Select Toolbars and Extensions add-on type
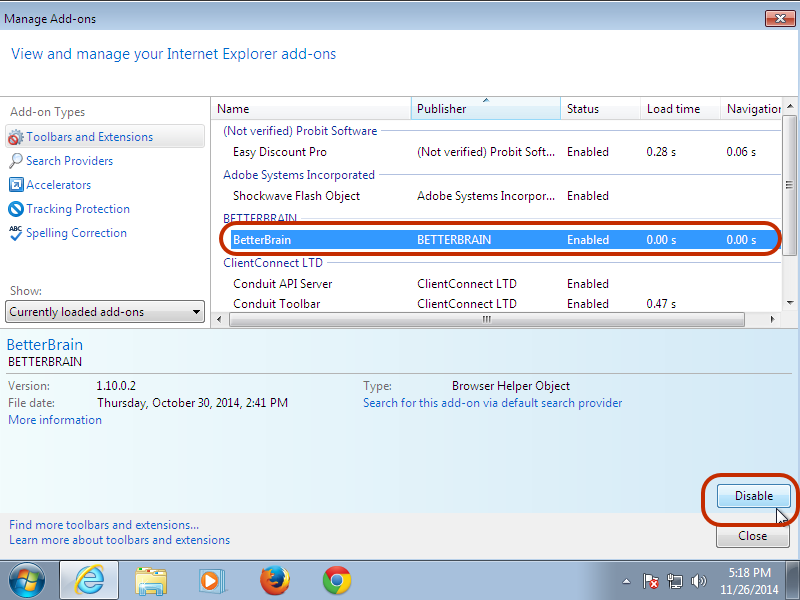Screen dimensions: 800x600 tap(105, 137)
